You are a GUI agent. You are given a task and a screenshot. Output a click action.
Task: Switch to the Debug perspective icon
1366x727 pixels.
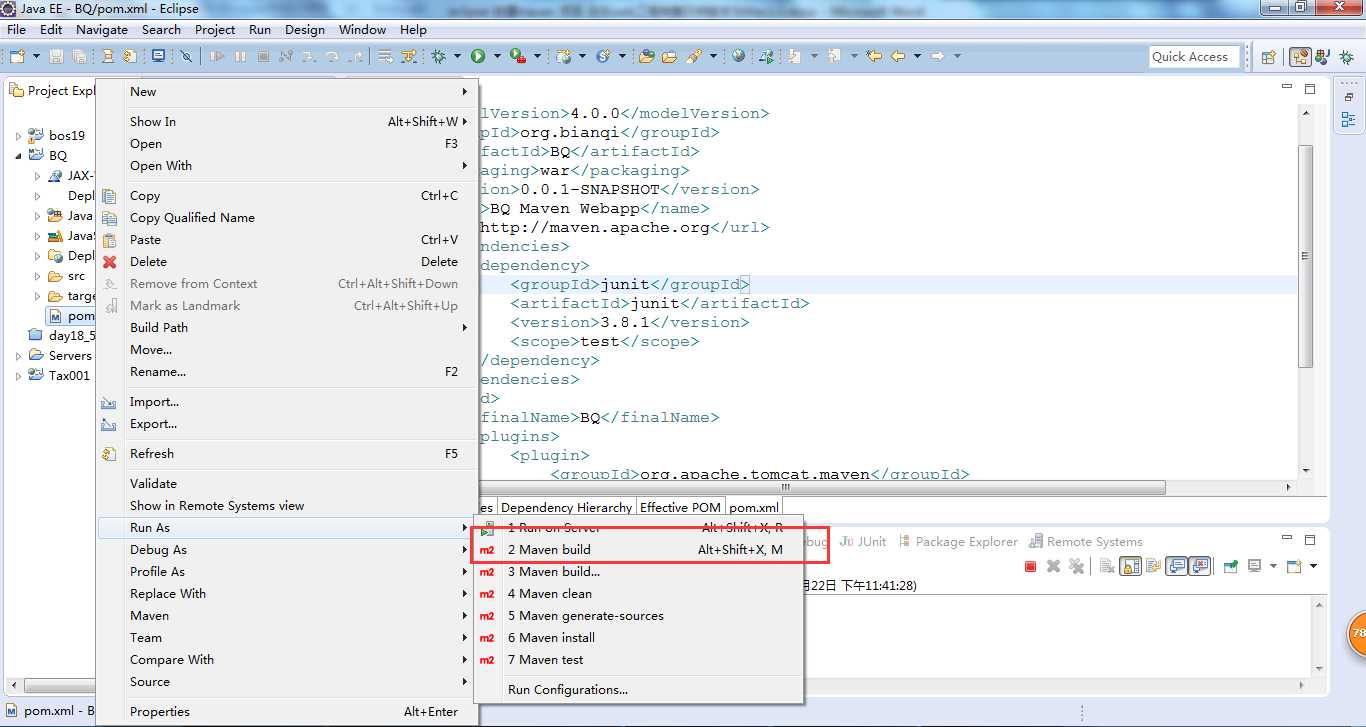tap(1346, 57)
